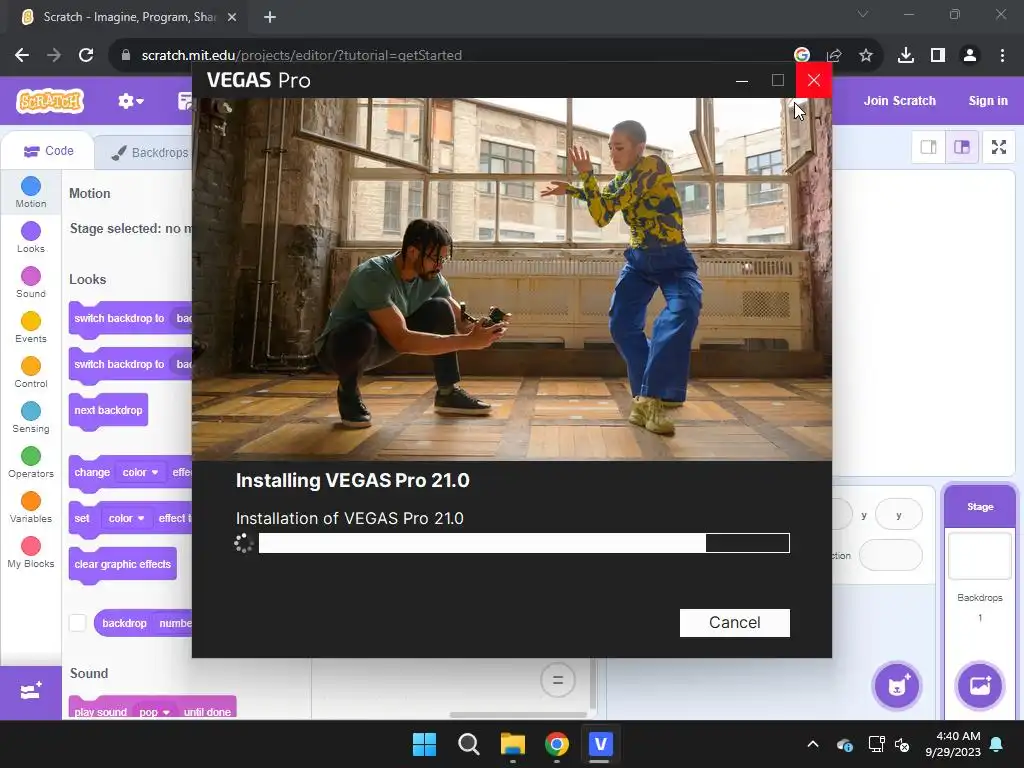This screenshot has height=768, width=1024.
Task: Open the Chrome tab search chevron
Action: (x=863, y=14)
